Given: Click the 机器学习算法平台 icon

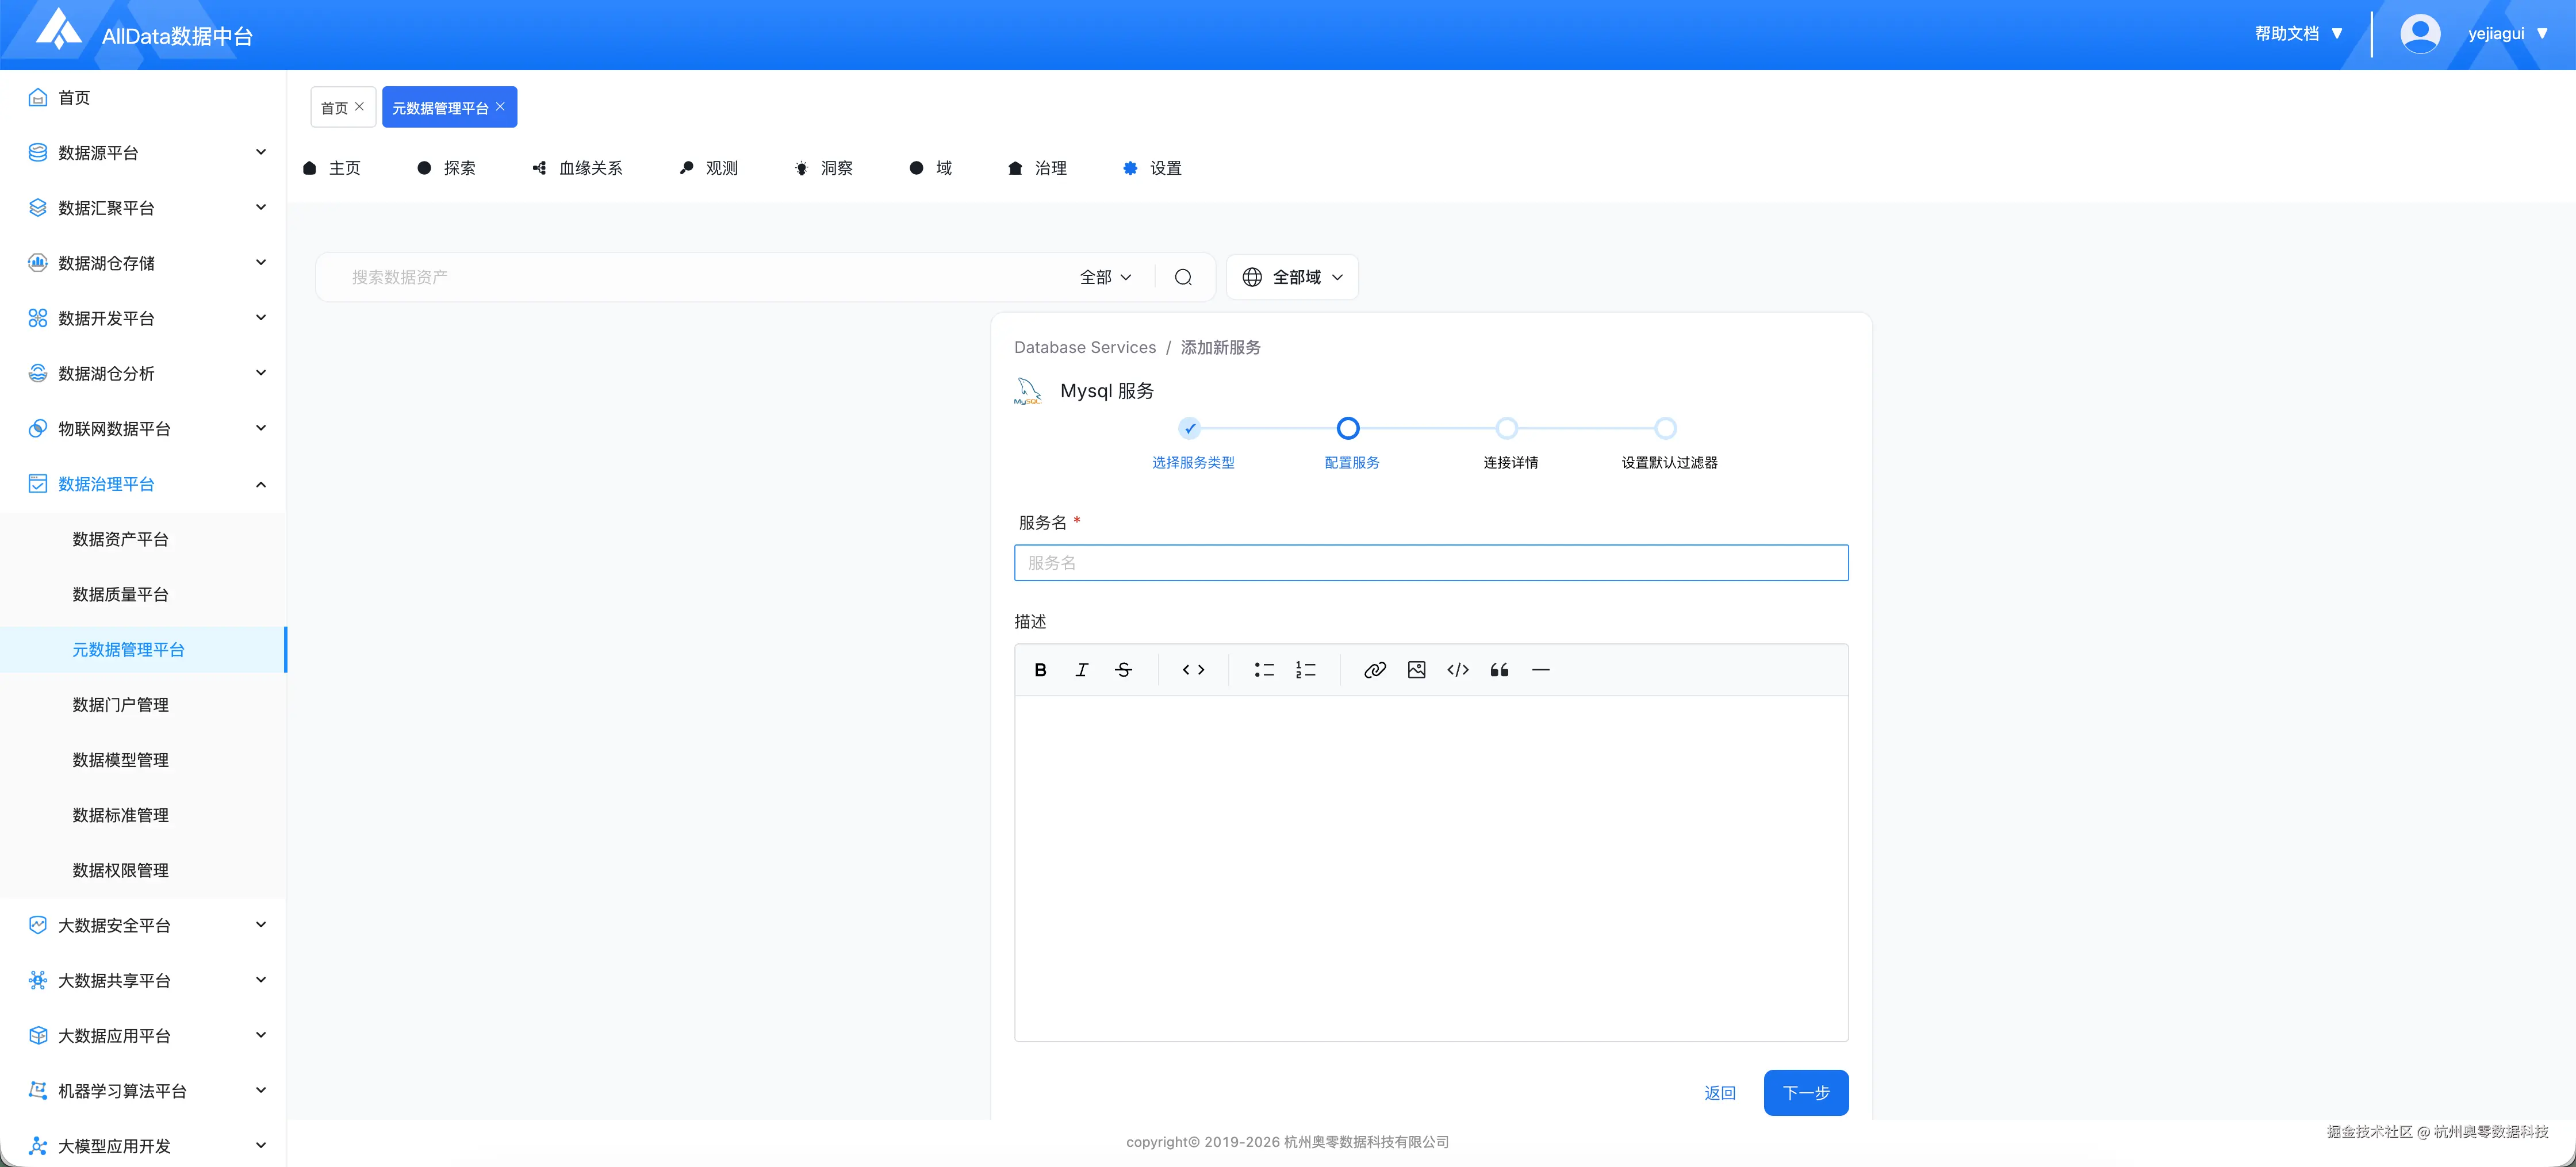Looking at the screenshot, I should point(38,1090).
